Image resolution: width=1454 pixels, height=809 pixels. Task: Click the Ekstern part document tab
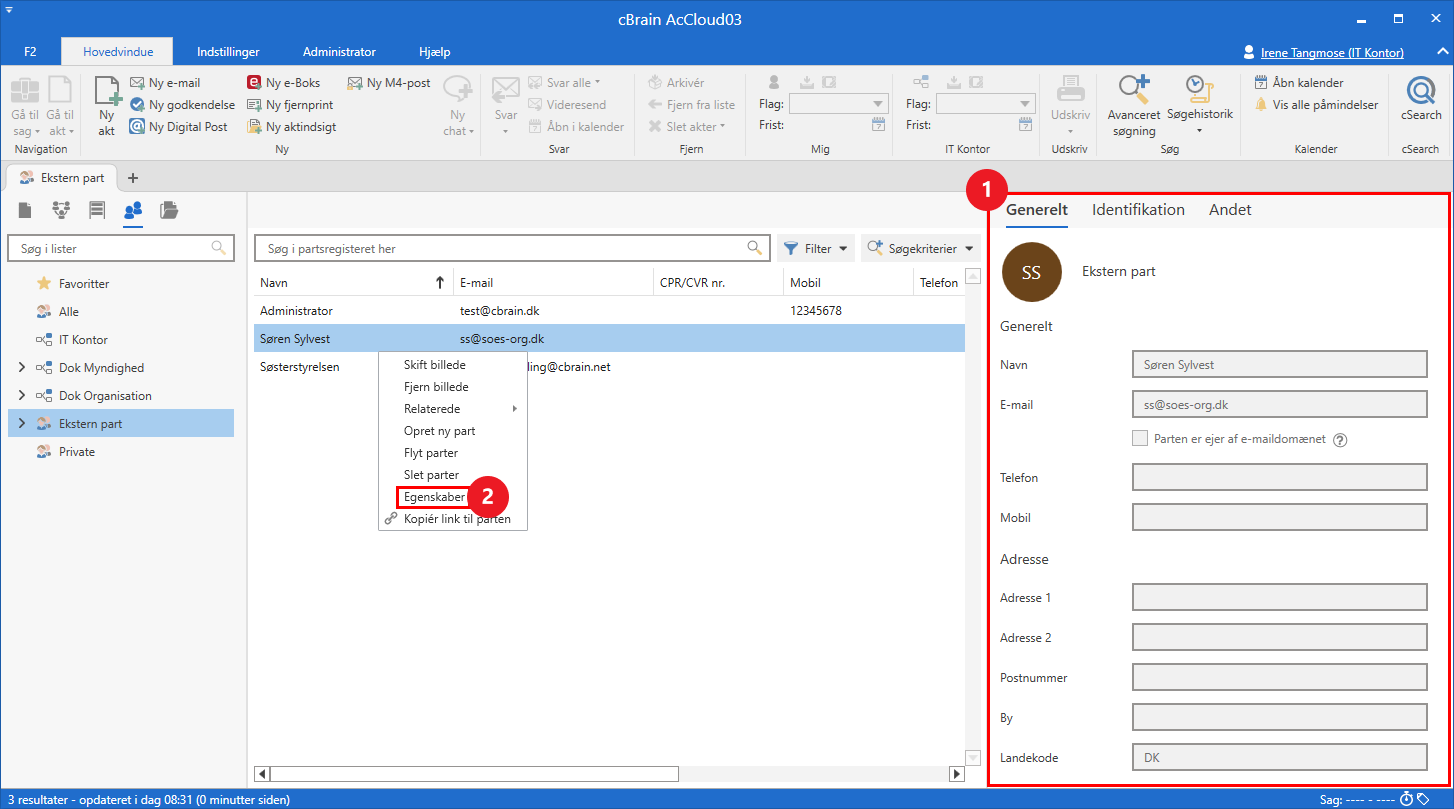point(64,177)
